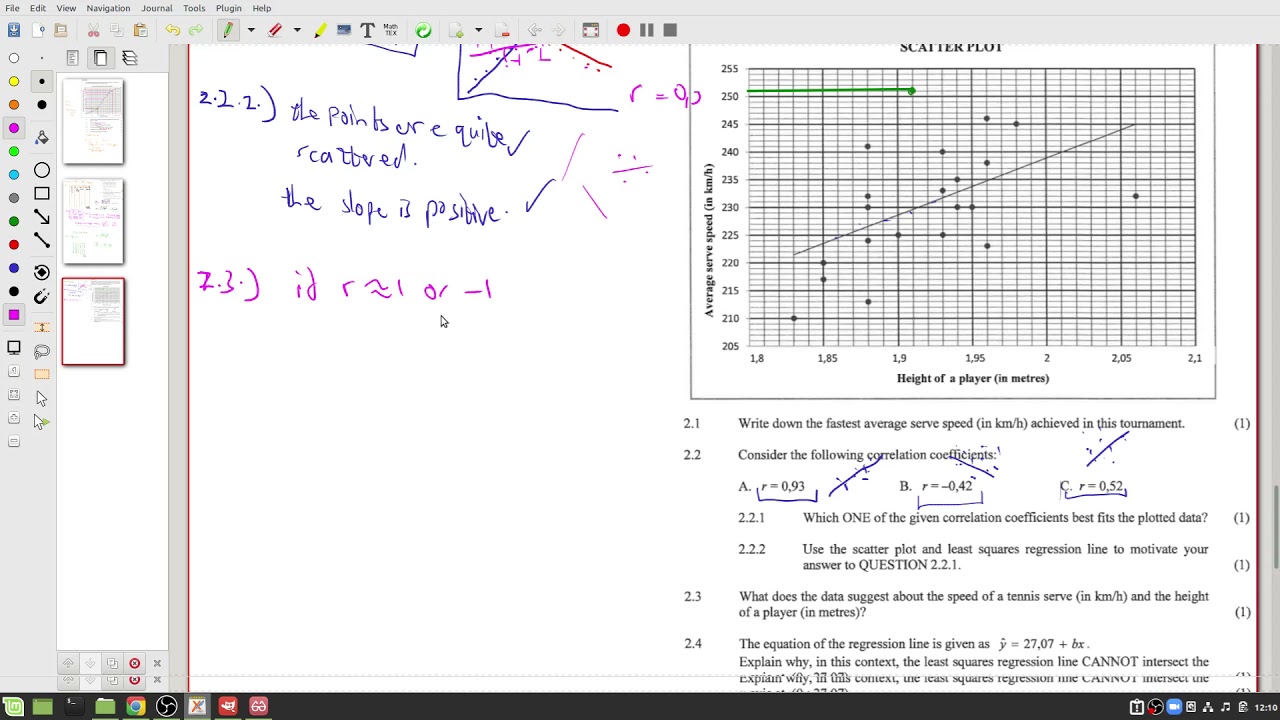
Task: Select the object selection arrow tool
Action: point(42,398)
